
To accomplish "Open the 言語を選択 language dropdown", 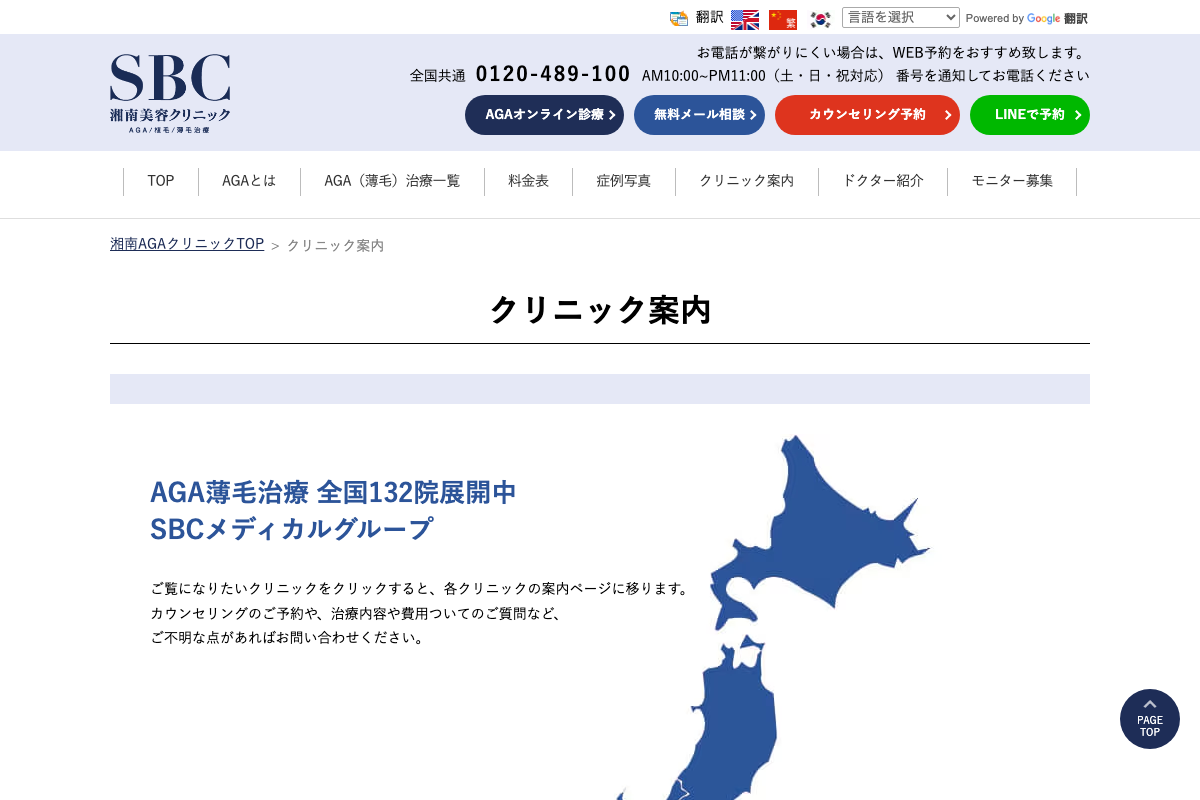I will click(x=900, y=17).
